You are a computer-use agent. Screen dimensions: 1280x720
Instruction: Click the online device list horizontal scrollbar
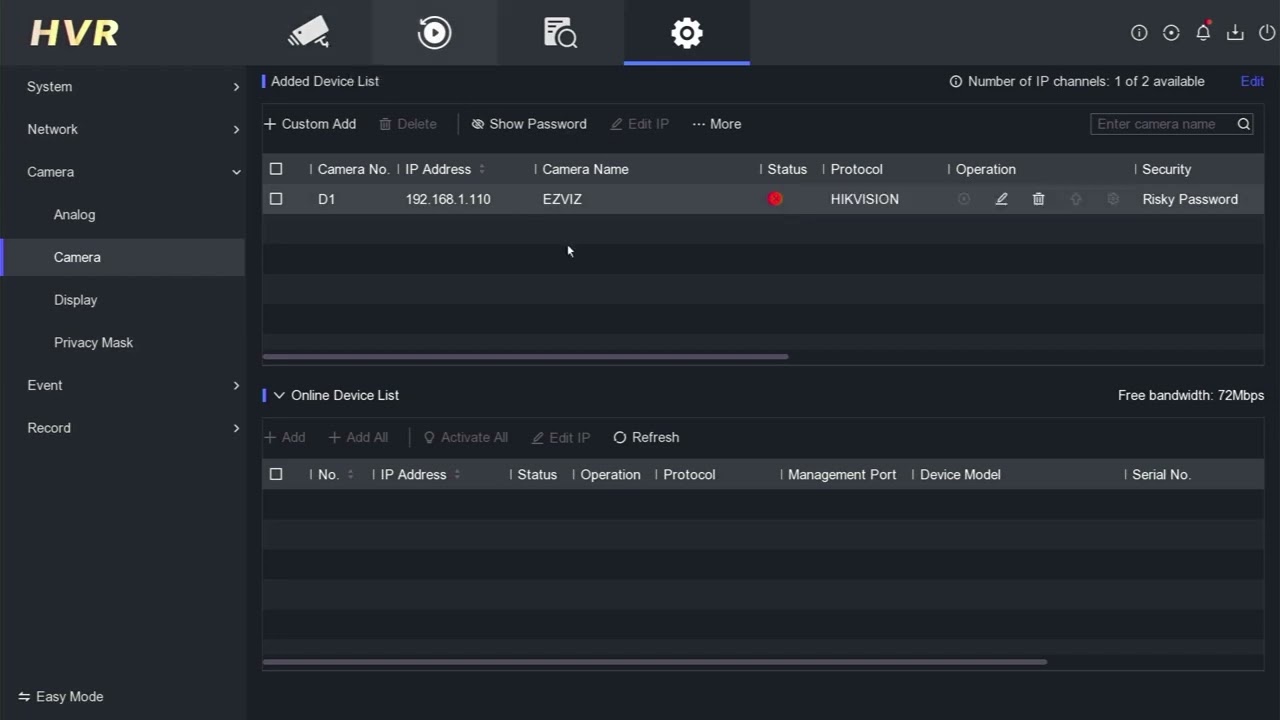click(x=654, y=662)
